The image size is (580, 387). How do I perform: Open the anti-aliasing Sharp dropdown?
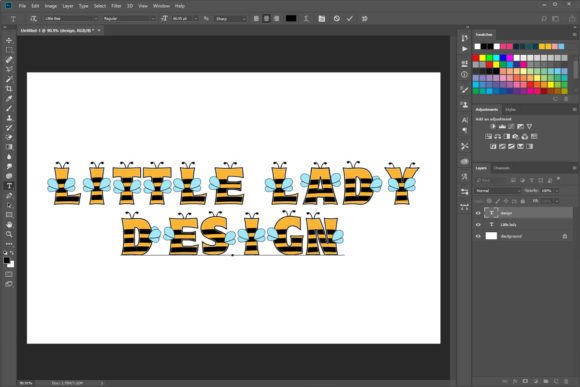click(230, 18)
